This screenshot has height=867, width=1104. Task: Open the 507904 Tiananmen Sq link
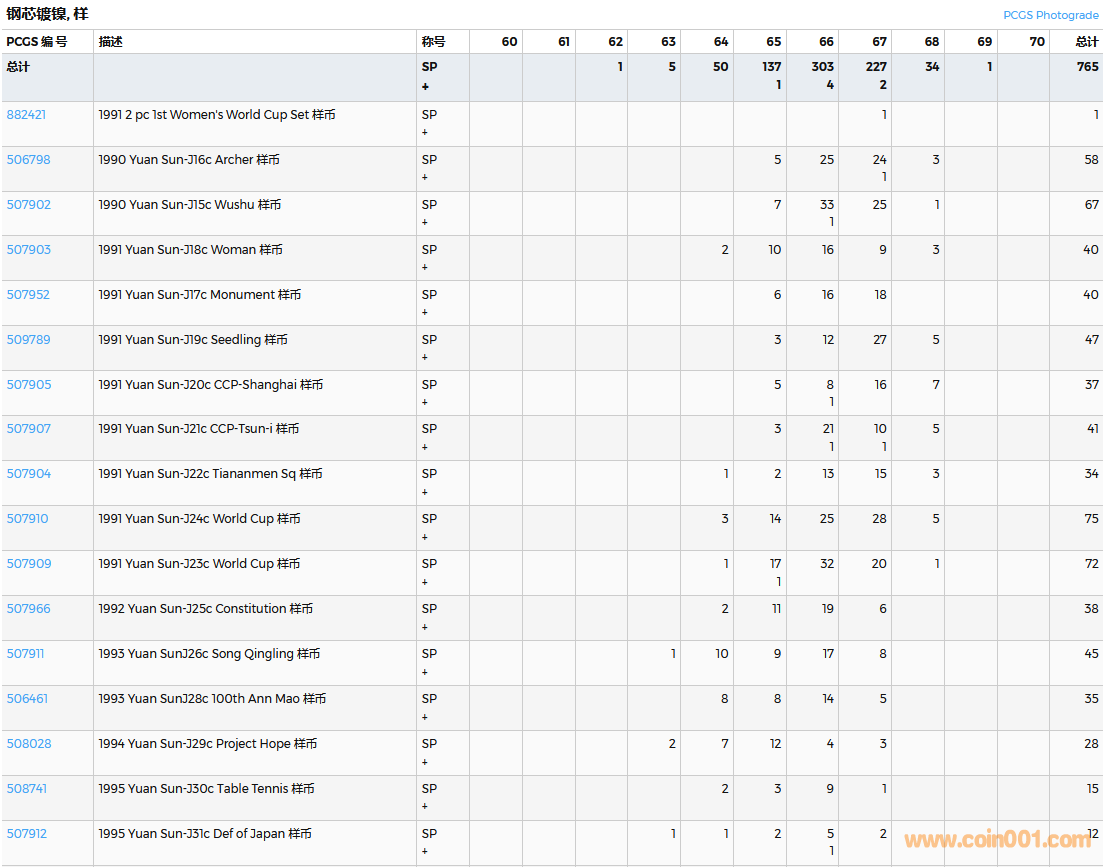pos(28,474)
